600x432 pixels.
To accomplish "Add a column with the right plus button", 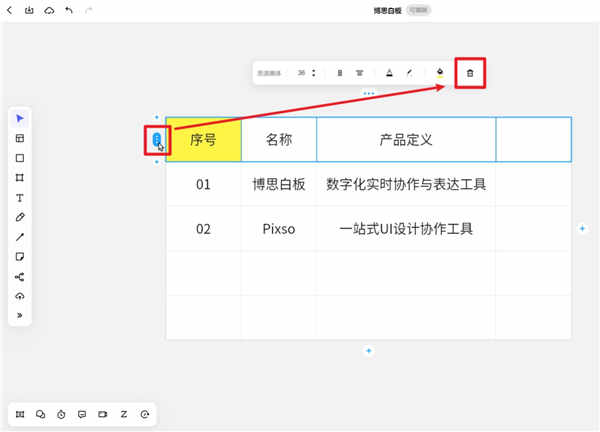I will 582,228.
